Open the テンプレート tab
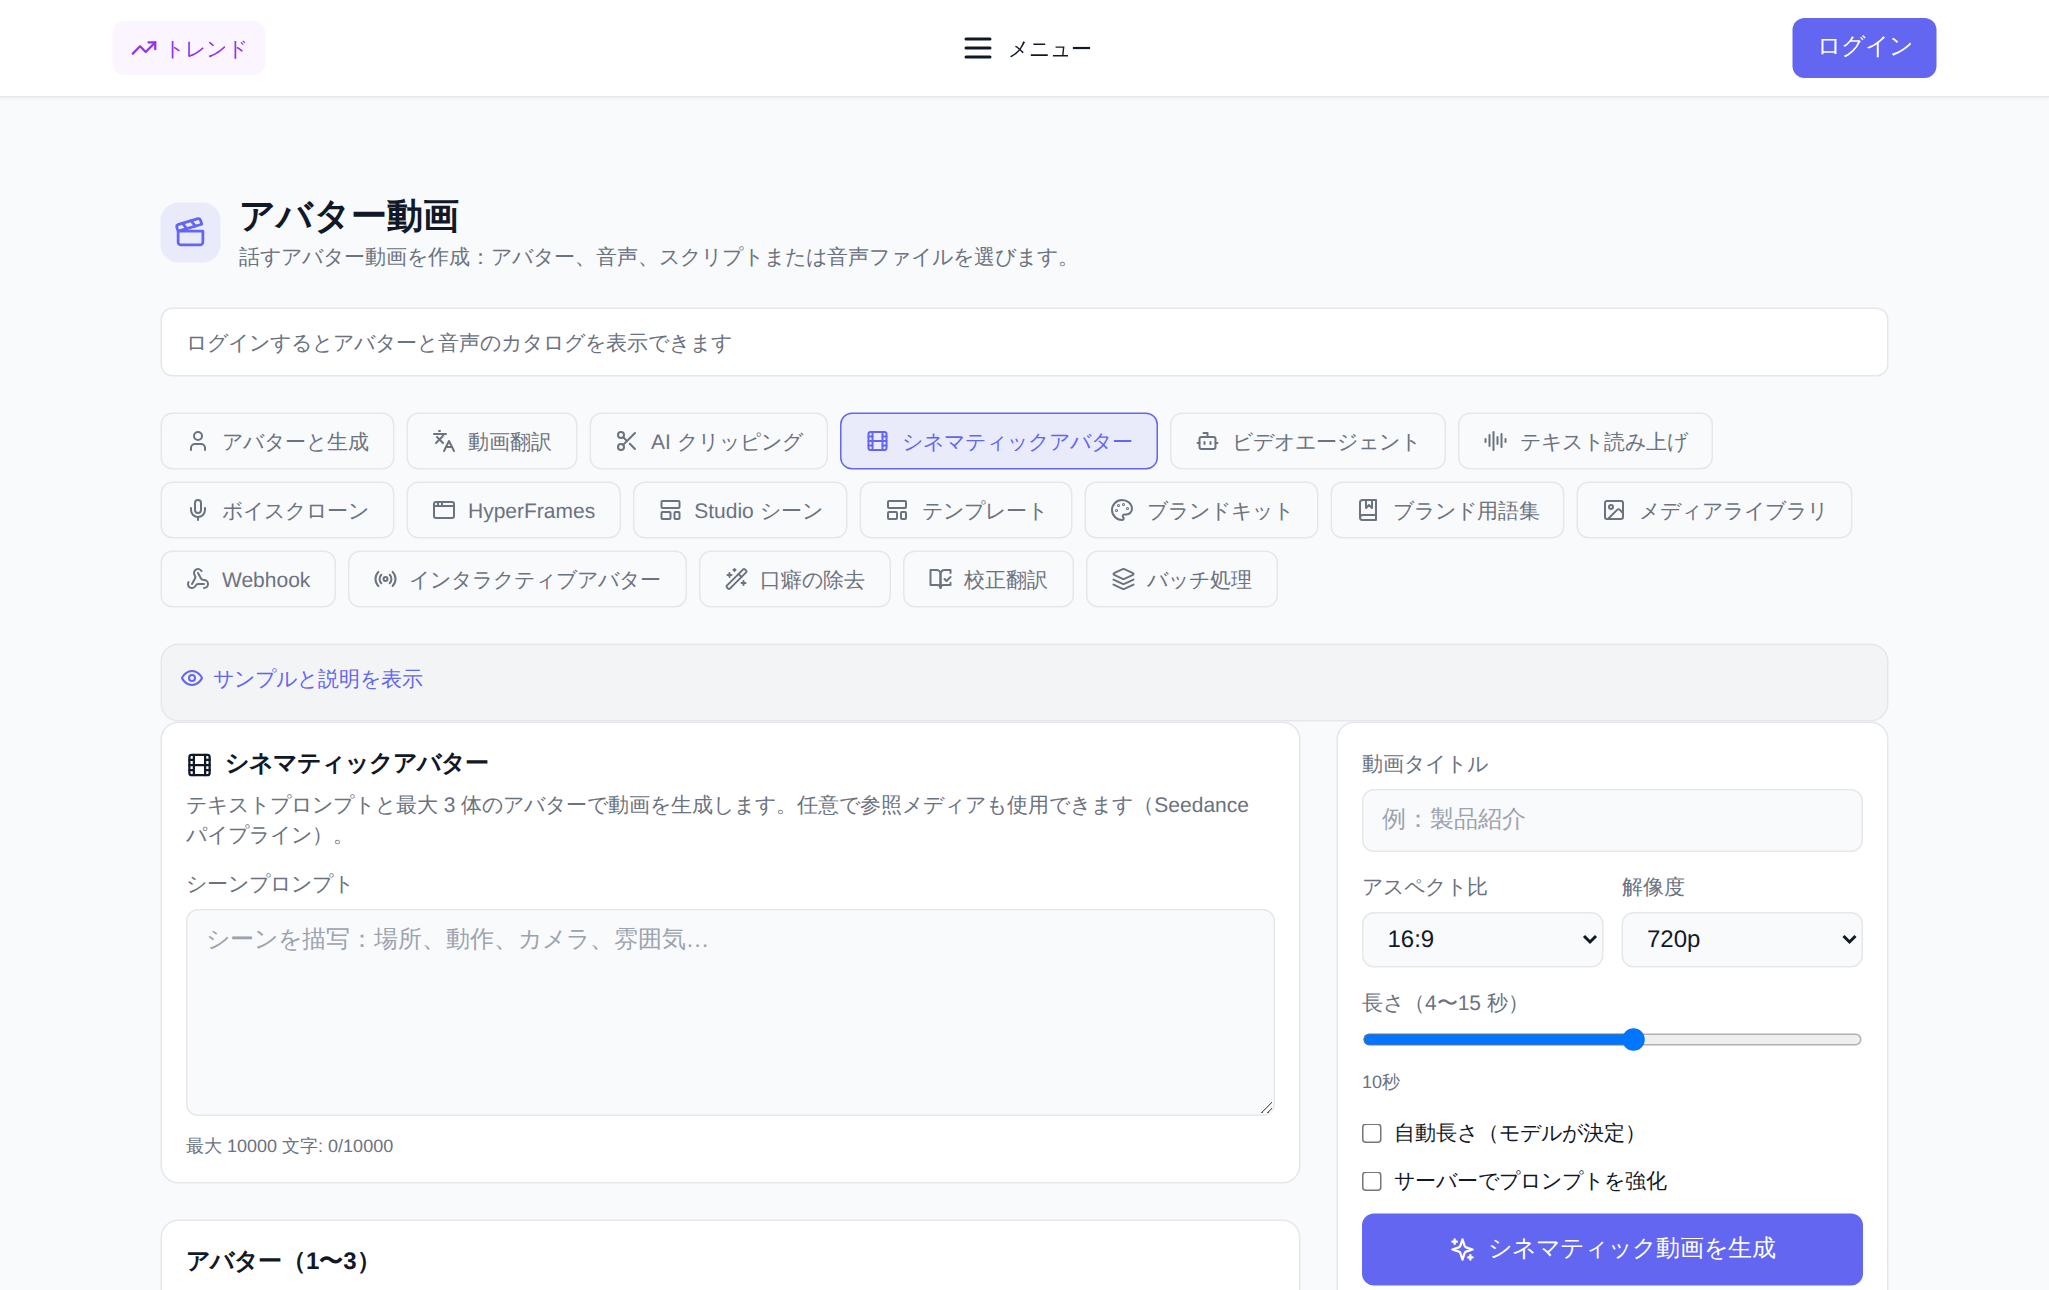 click(x=966, y=510)
